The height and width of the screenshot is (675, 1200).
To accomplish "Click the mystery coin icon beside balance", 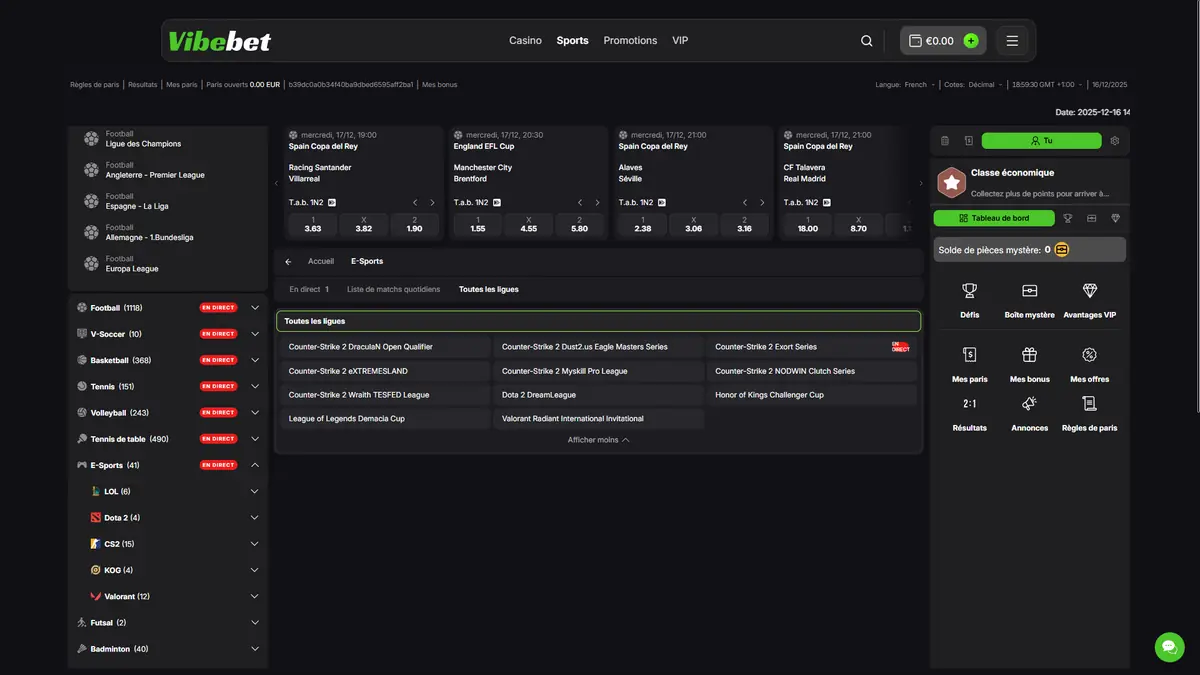I will pyautogui.click(x=1061, y=250).
